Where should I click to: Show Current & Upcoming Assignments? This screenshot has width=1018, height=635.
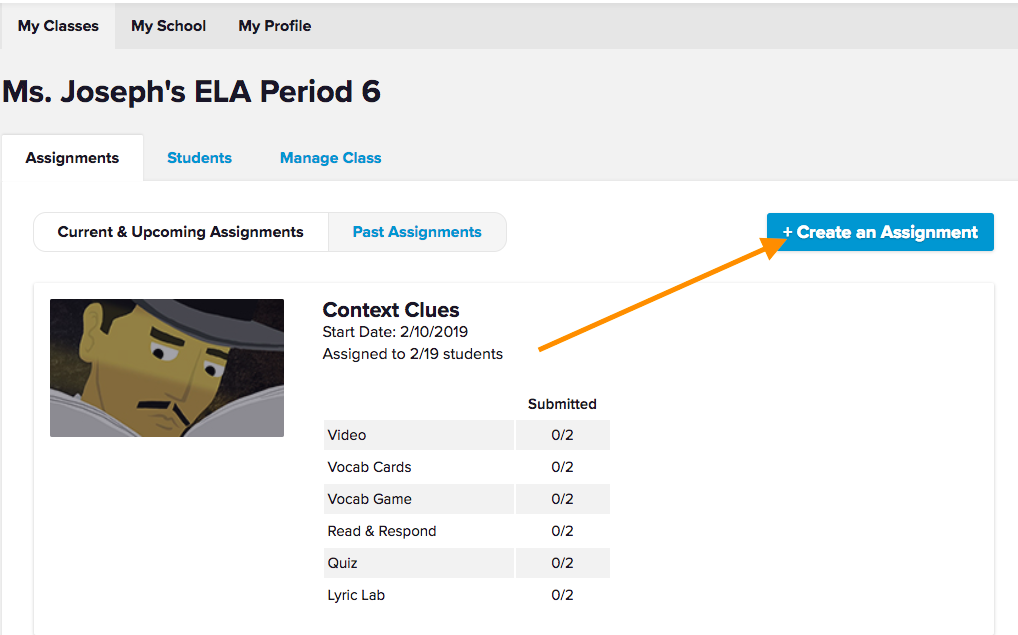tap(181, 232)
